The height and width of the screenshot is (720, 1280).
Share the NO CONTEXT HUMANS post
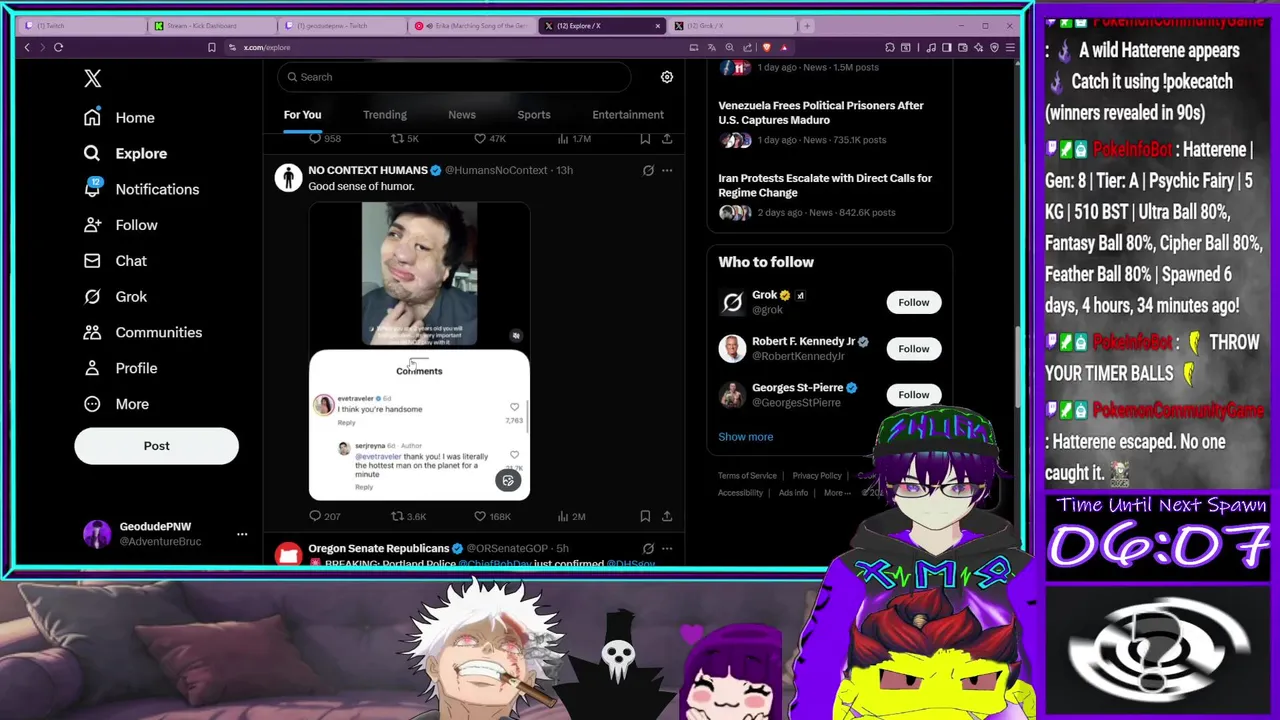667,516
